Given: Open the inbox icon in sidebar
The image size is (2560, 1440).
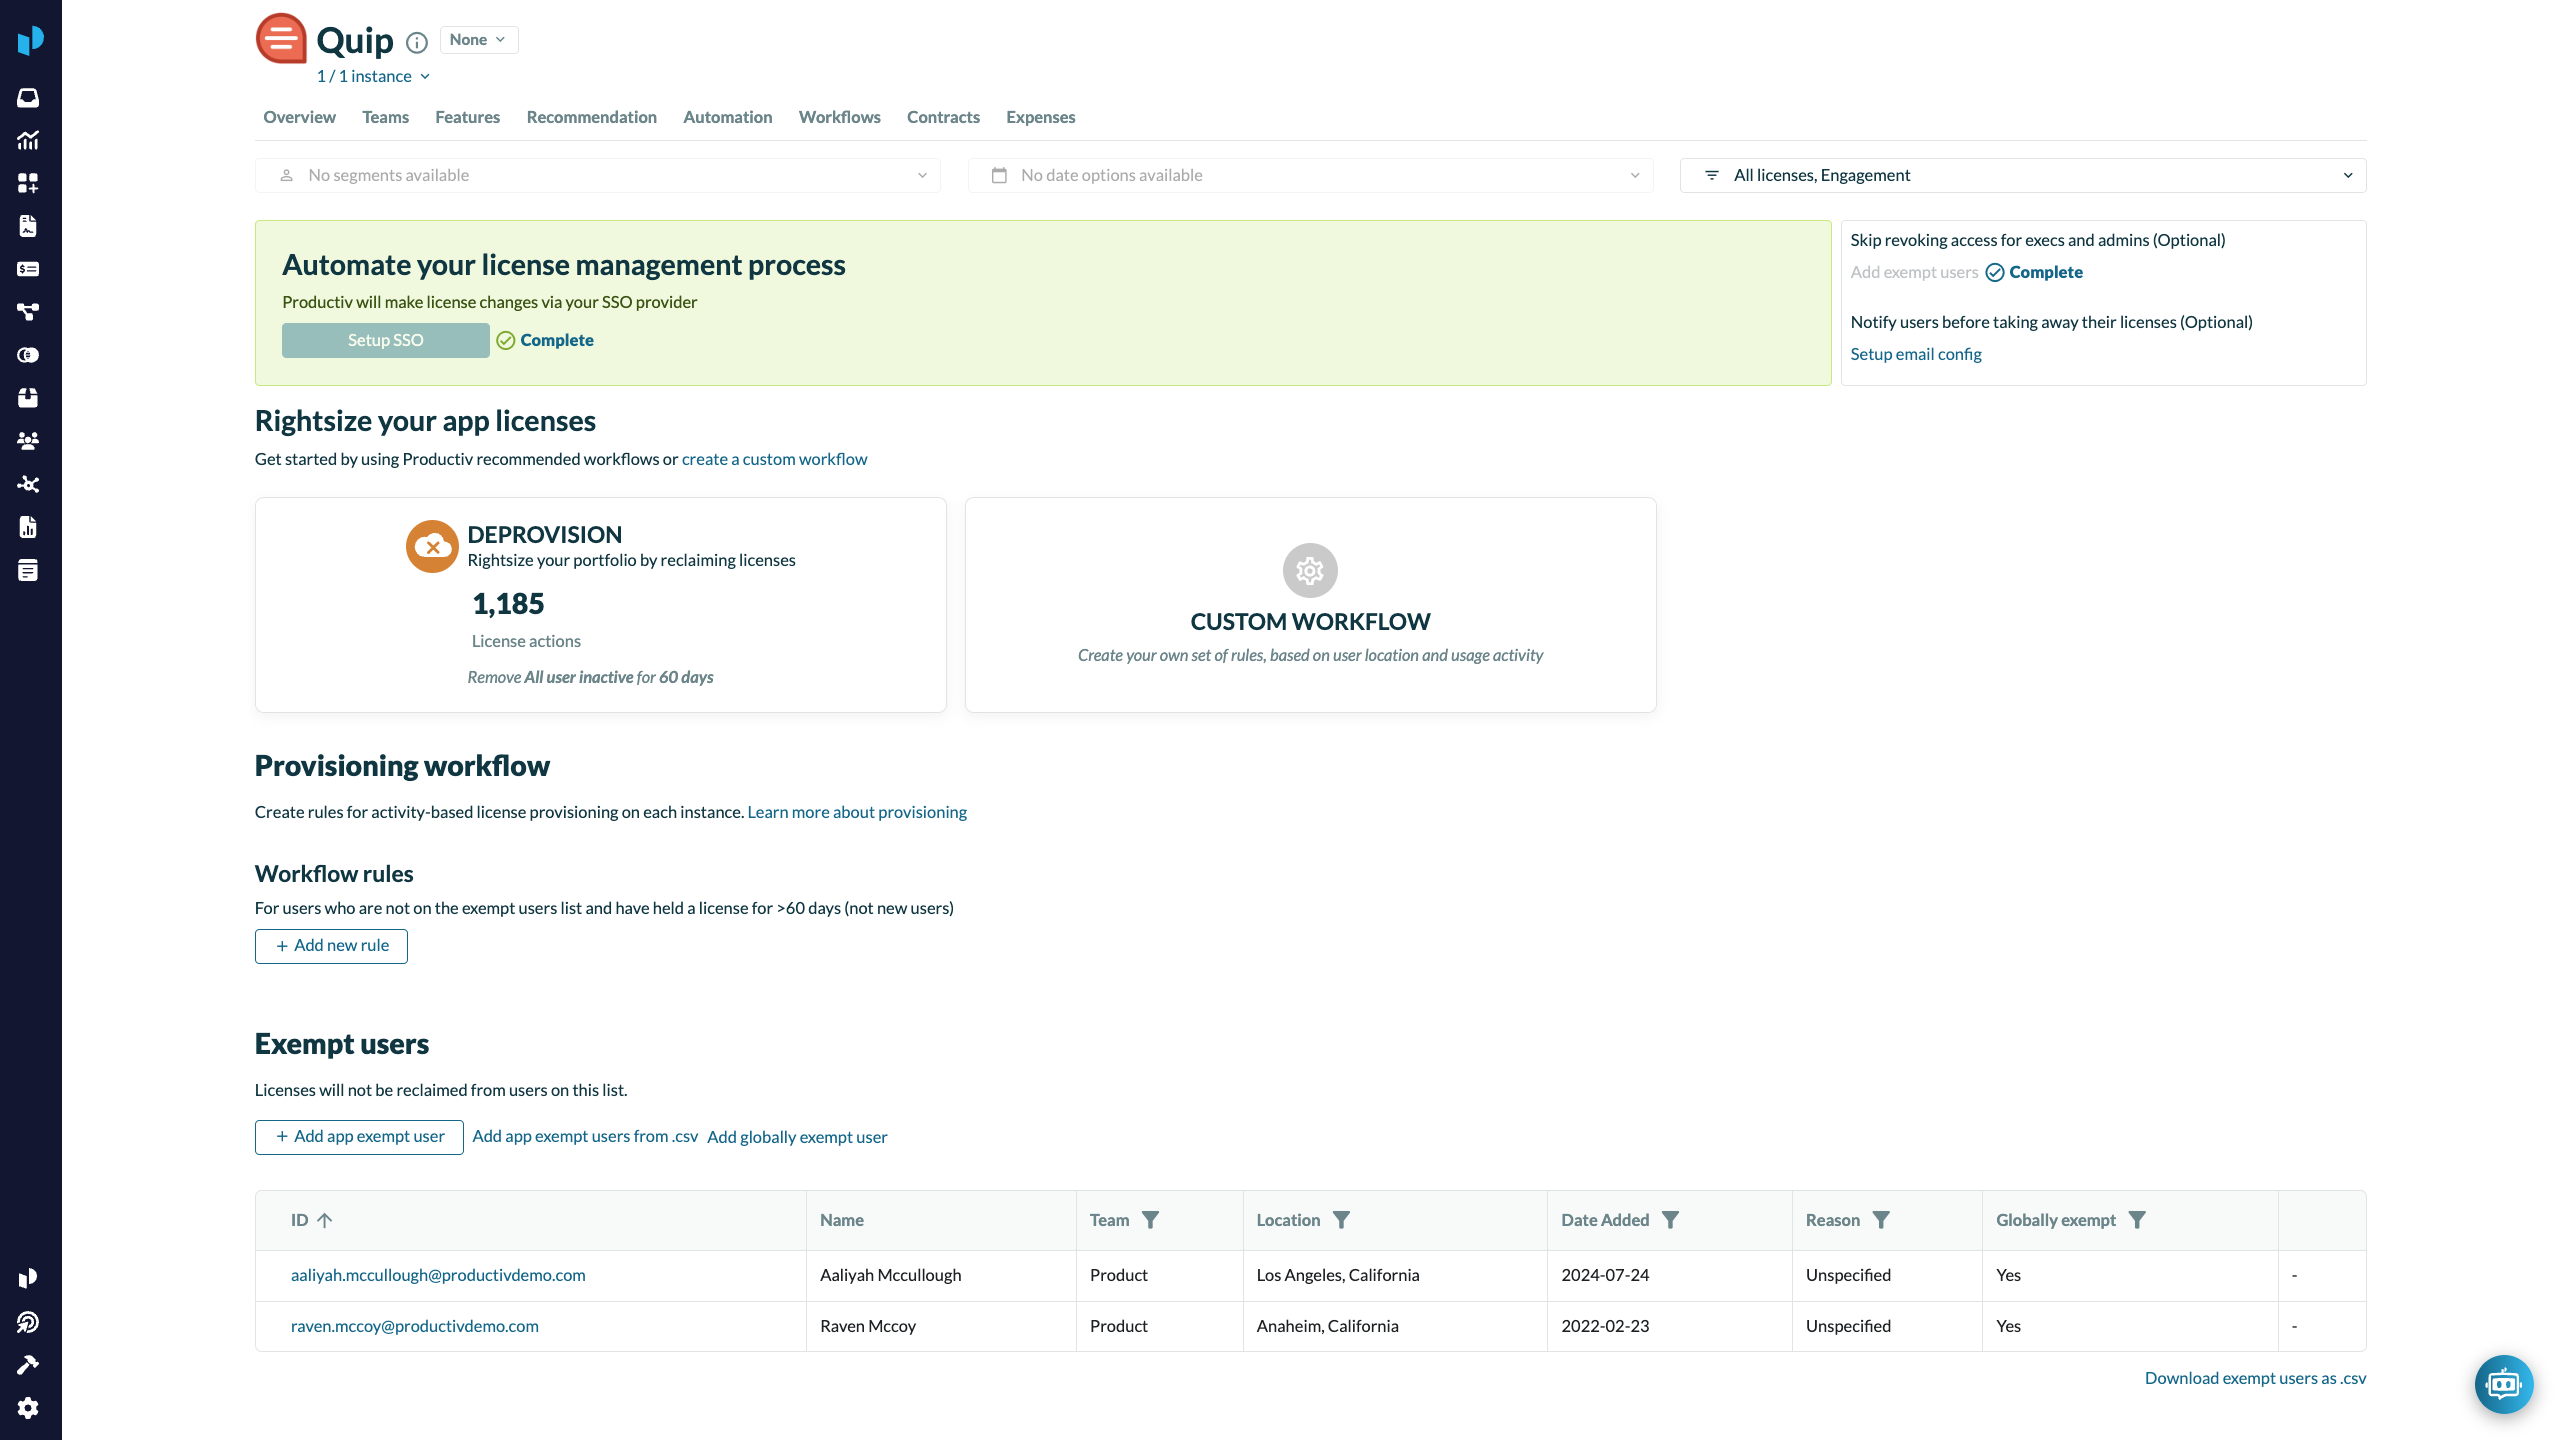Looking at the screenshot, I should coord(28,97).
